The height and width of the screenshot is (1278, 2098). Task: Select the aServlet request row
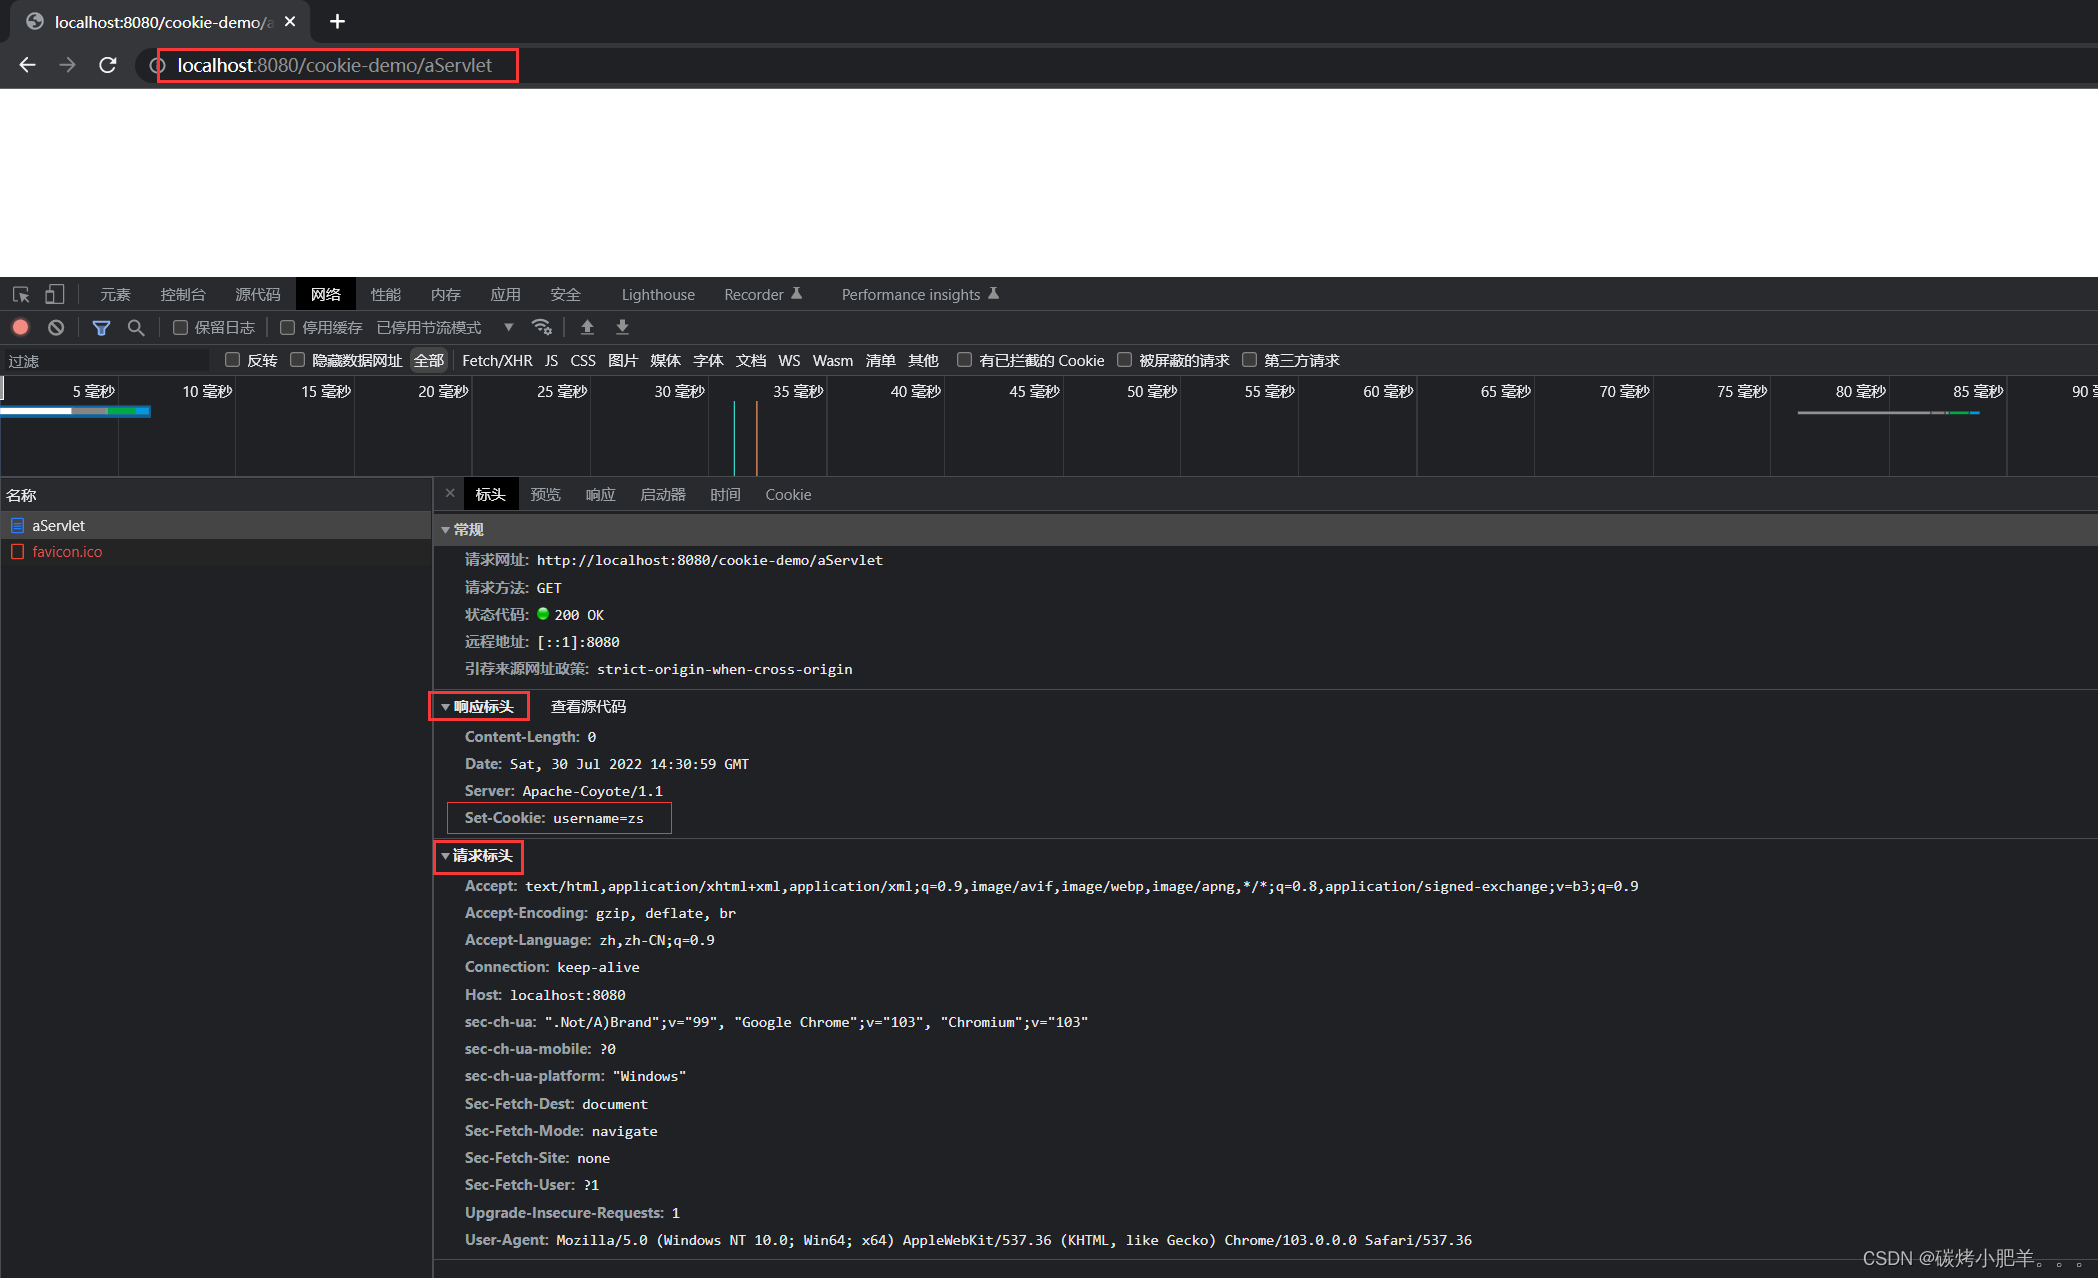point(216,525)
